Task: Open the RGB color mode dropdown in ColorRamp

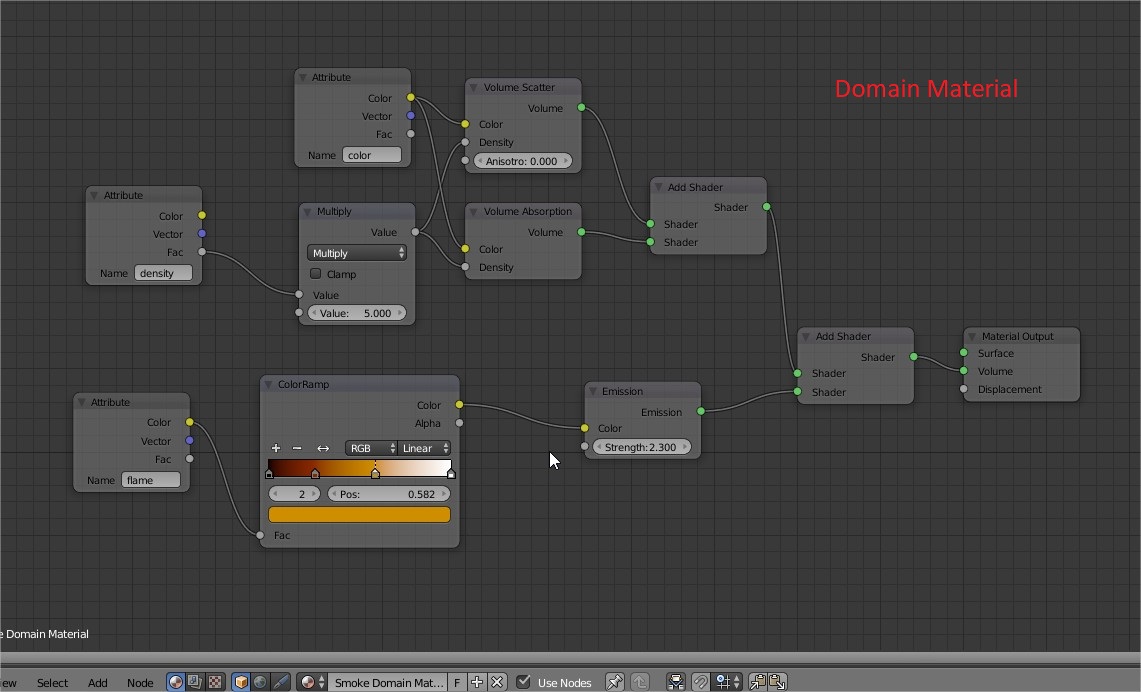Action: pos(371,448)
